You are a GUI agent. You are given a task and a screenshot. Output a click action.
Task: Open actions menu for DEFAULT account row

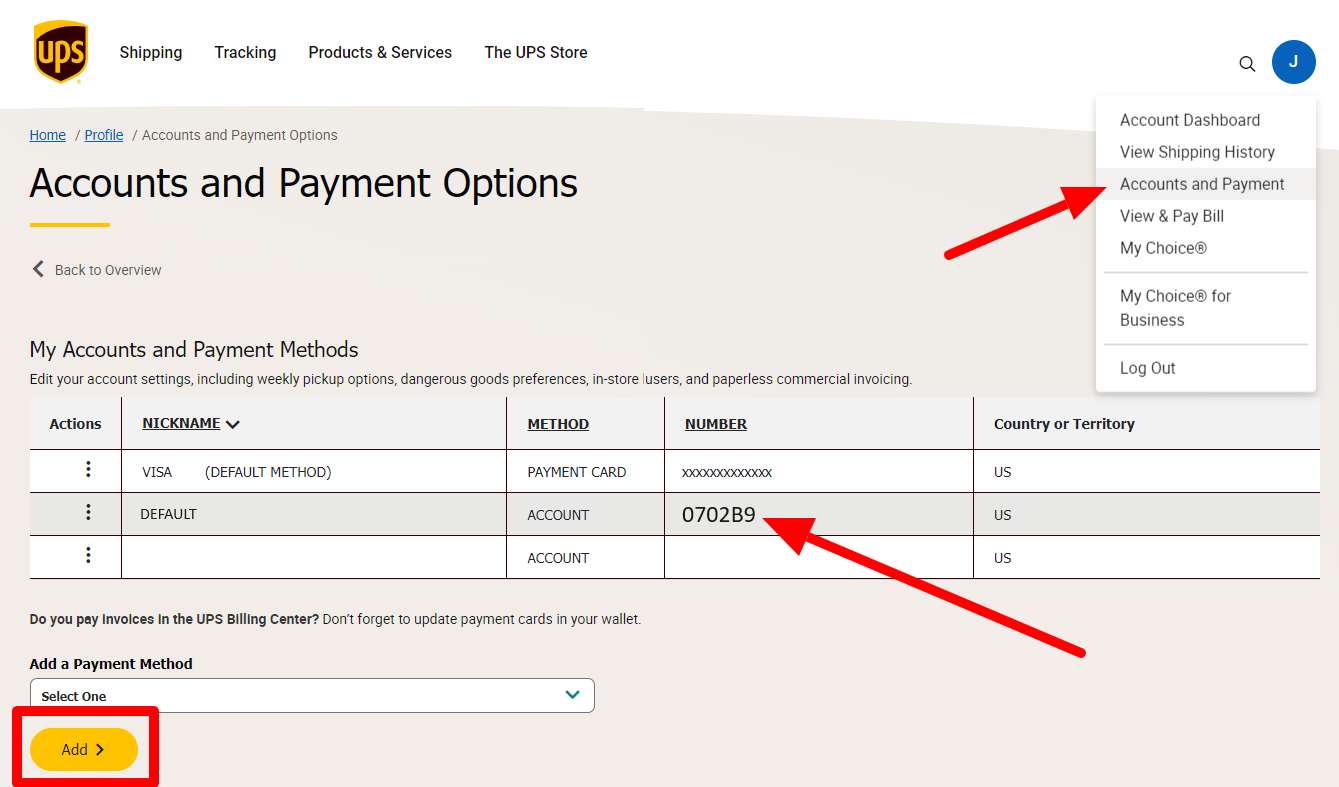[88, 513]
